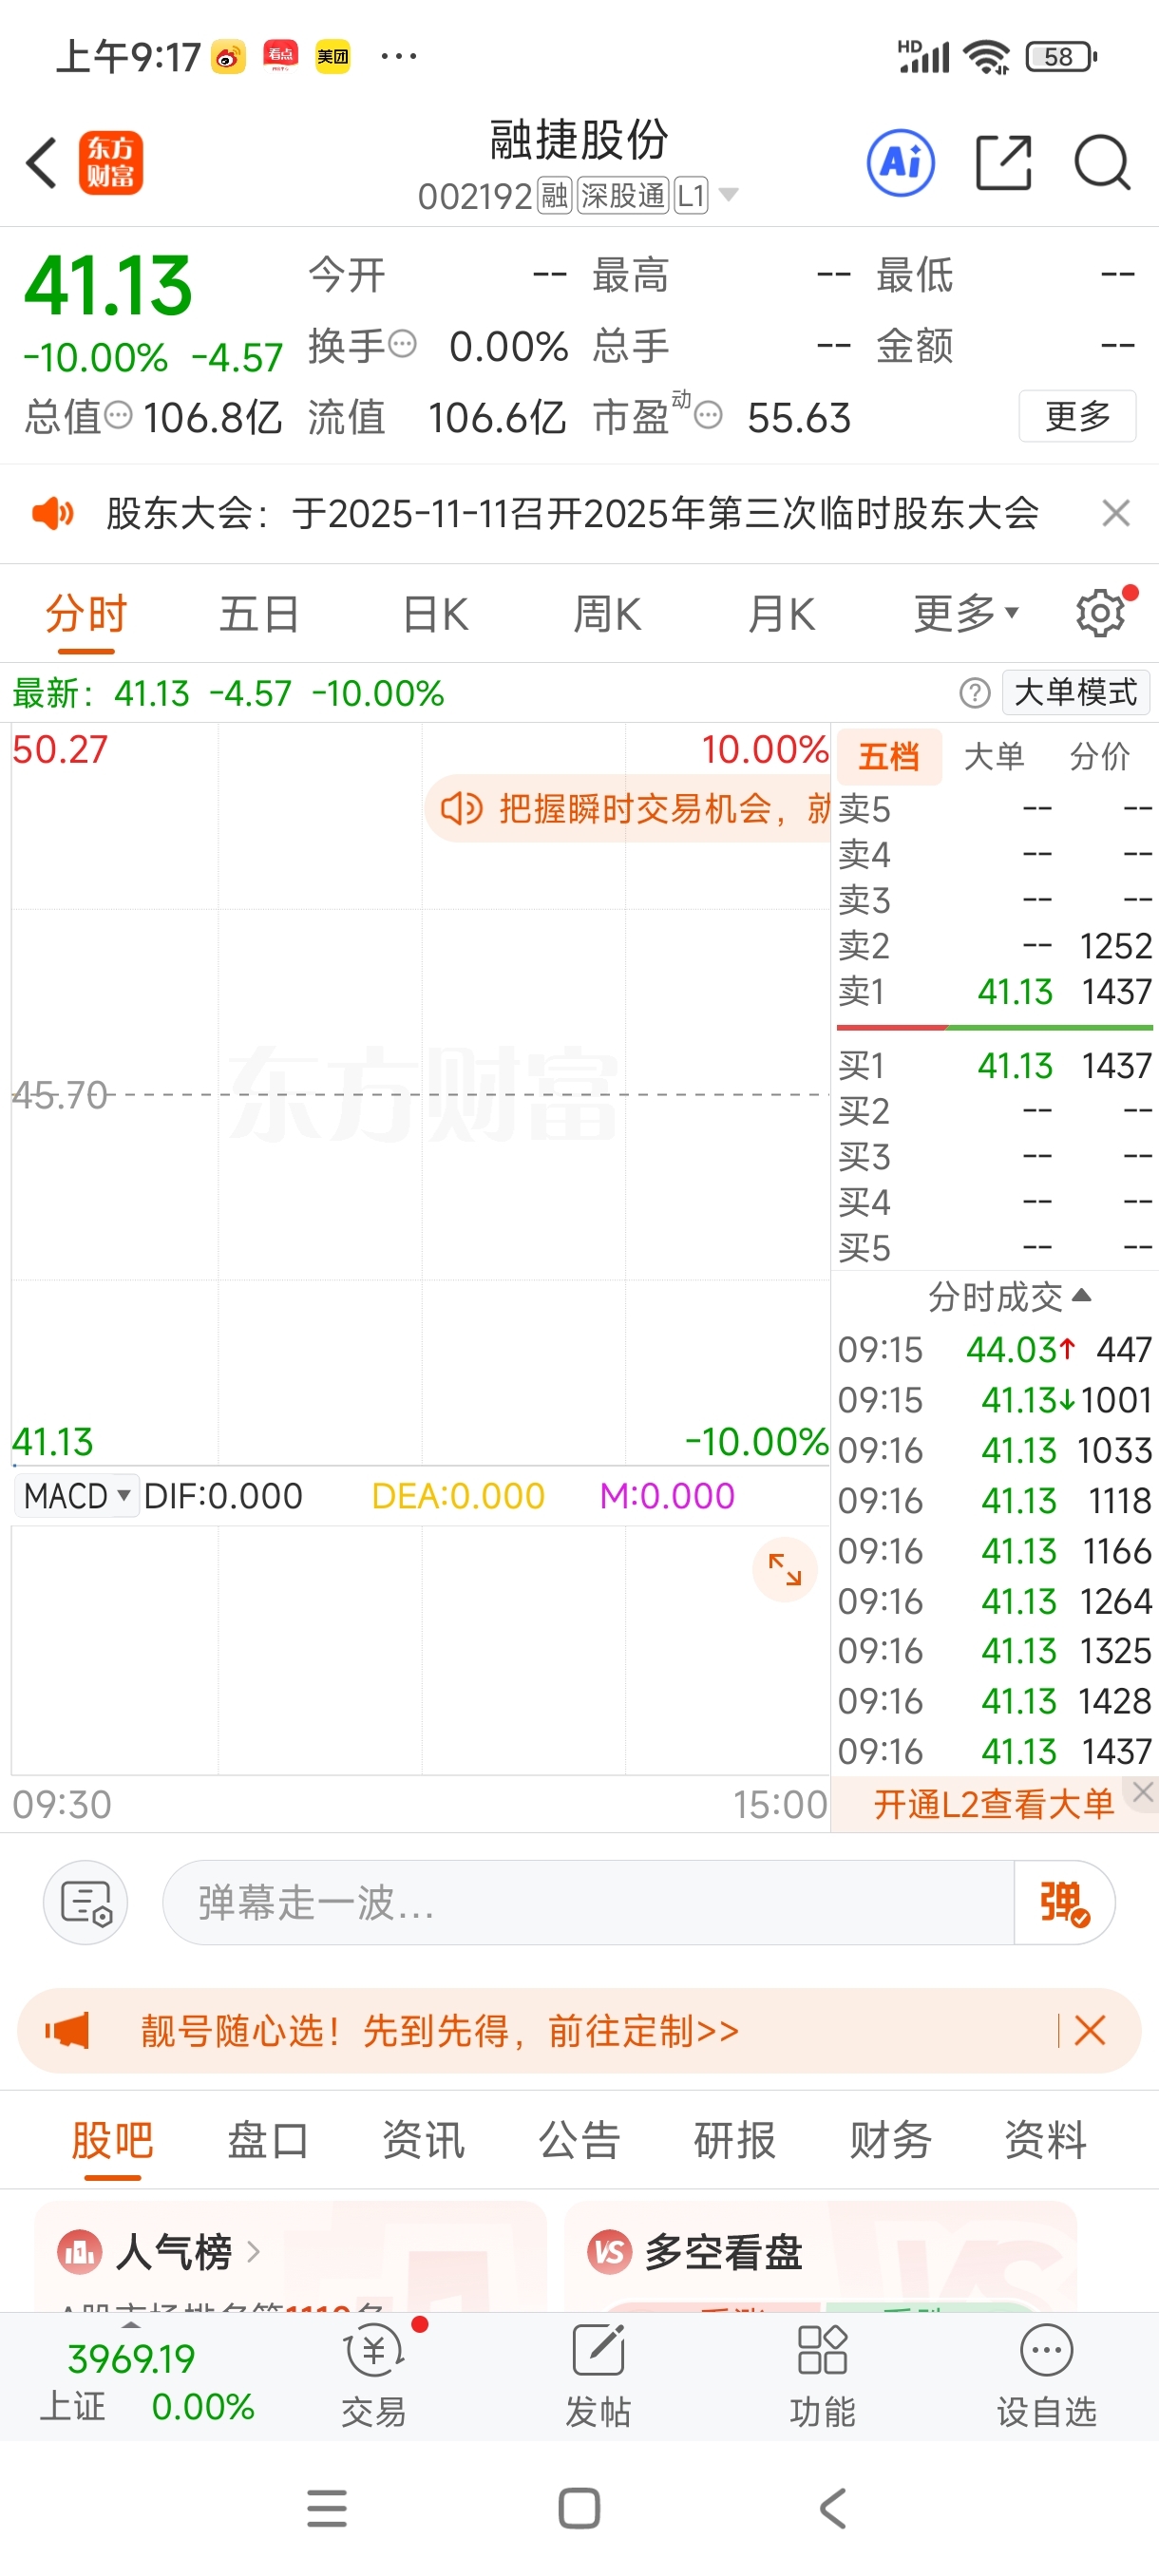Open the 东方财富 app logo
The height and width of the screenshot is (2576, 1159).
tap(111, 163)
